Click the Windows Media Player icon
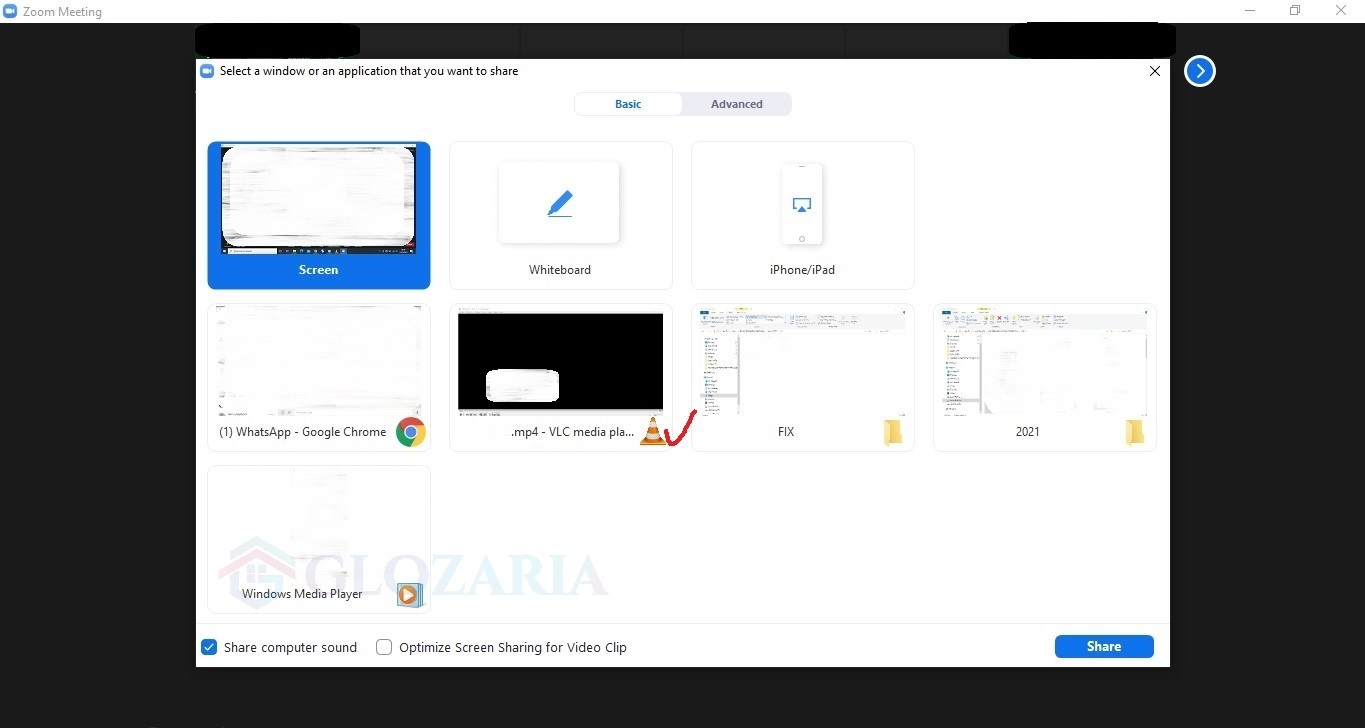This screenshot has width=1365, height=728. tap(409, 594)
